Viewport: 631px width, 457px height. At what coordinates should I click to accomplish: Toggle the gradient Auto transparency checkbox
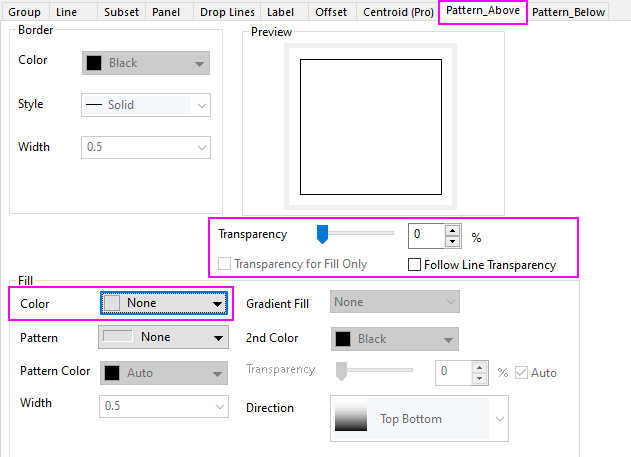pyautogui.click(x=521, y=373)
